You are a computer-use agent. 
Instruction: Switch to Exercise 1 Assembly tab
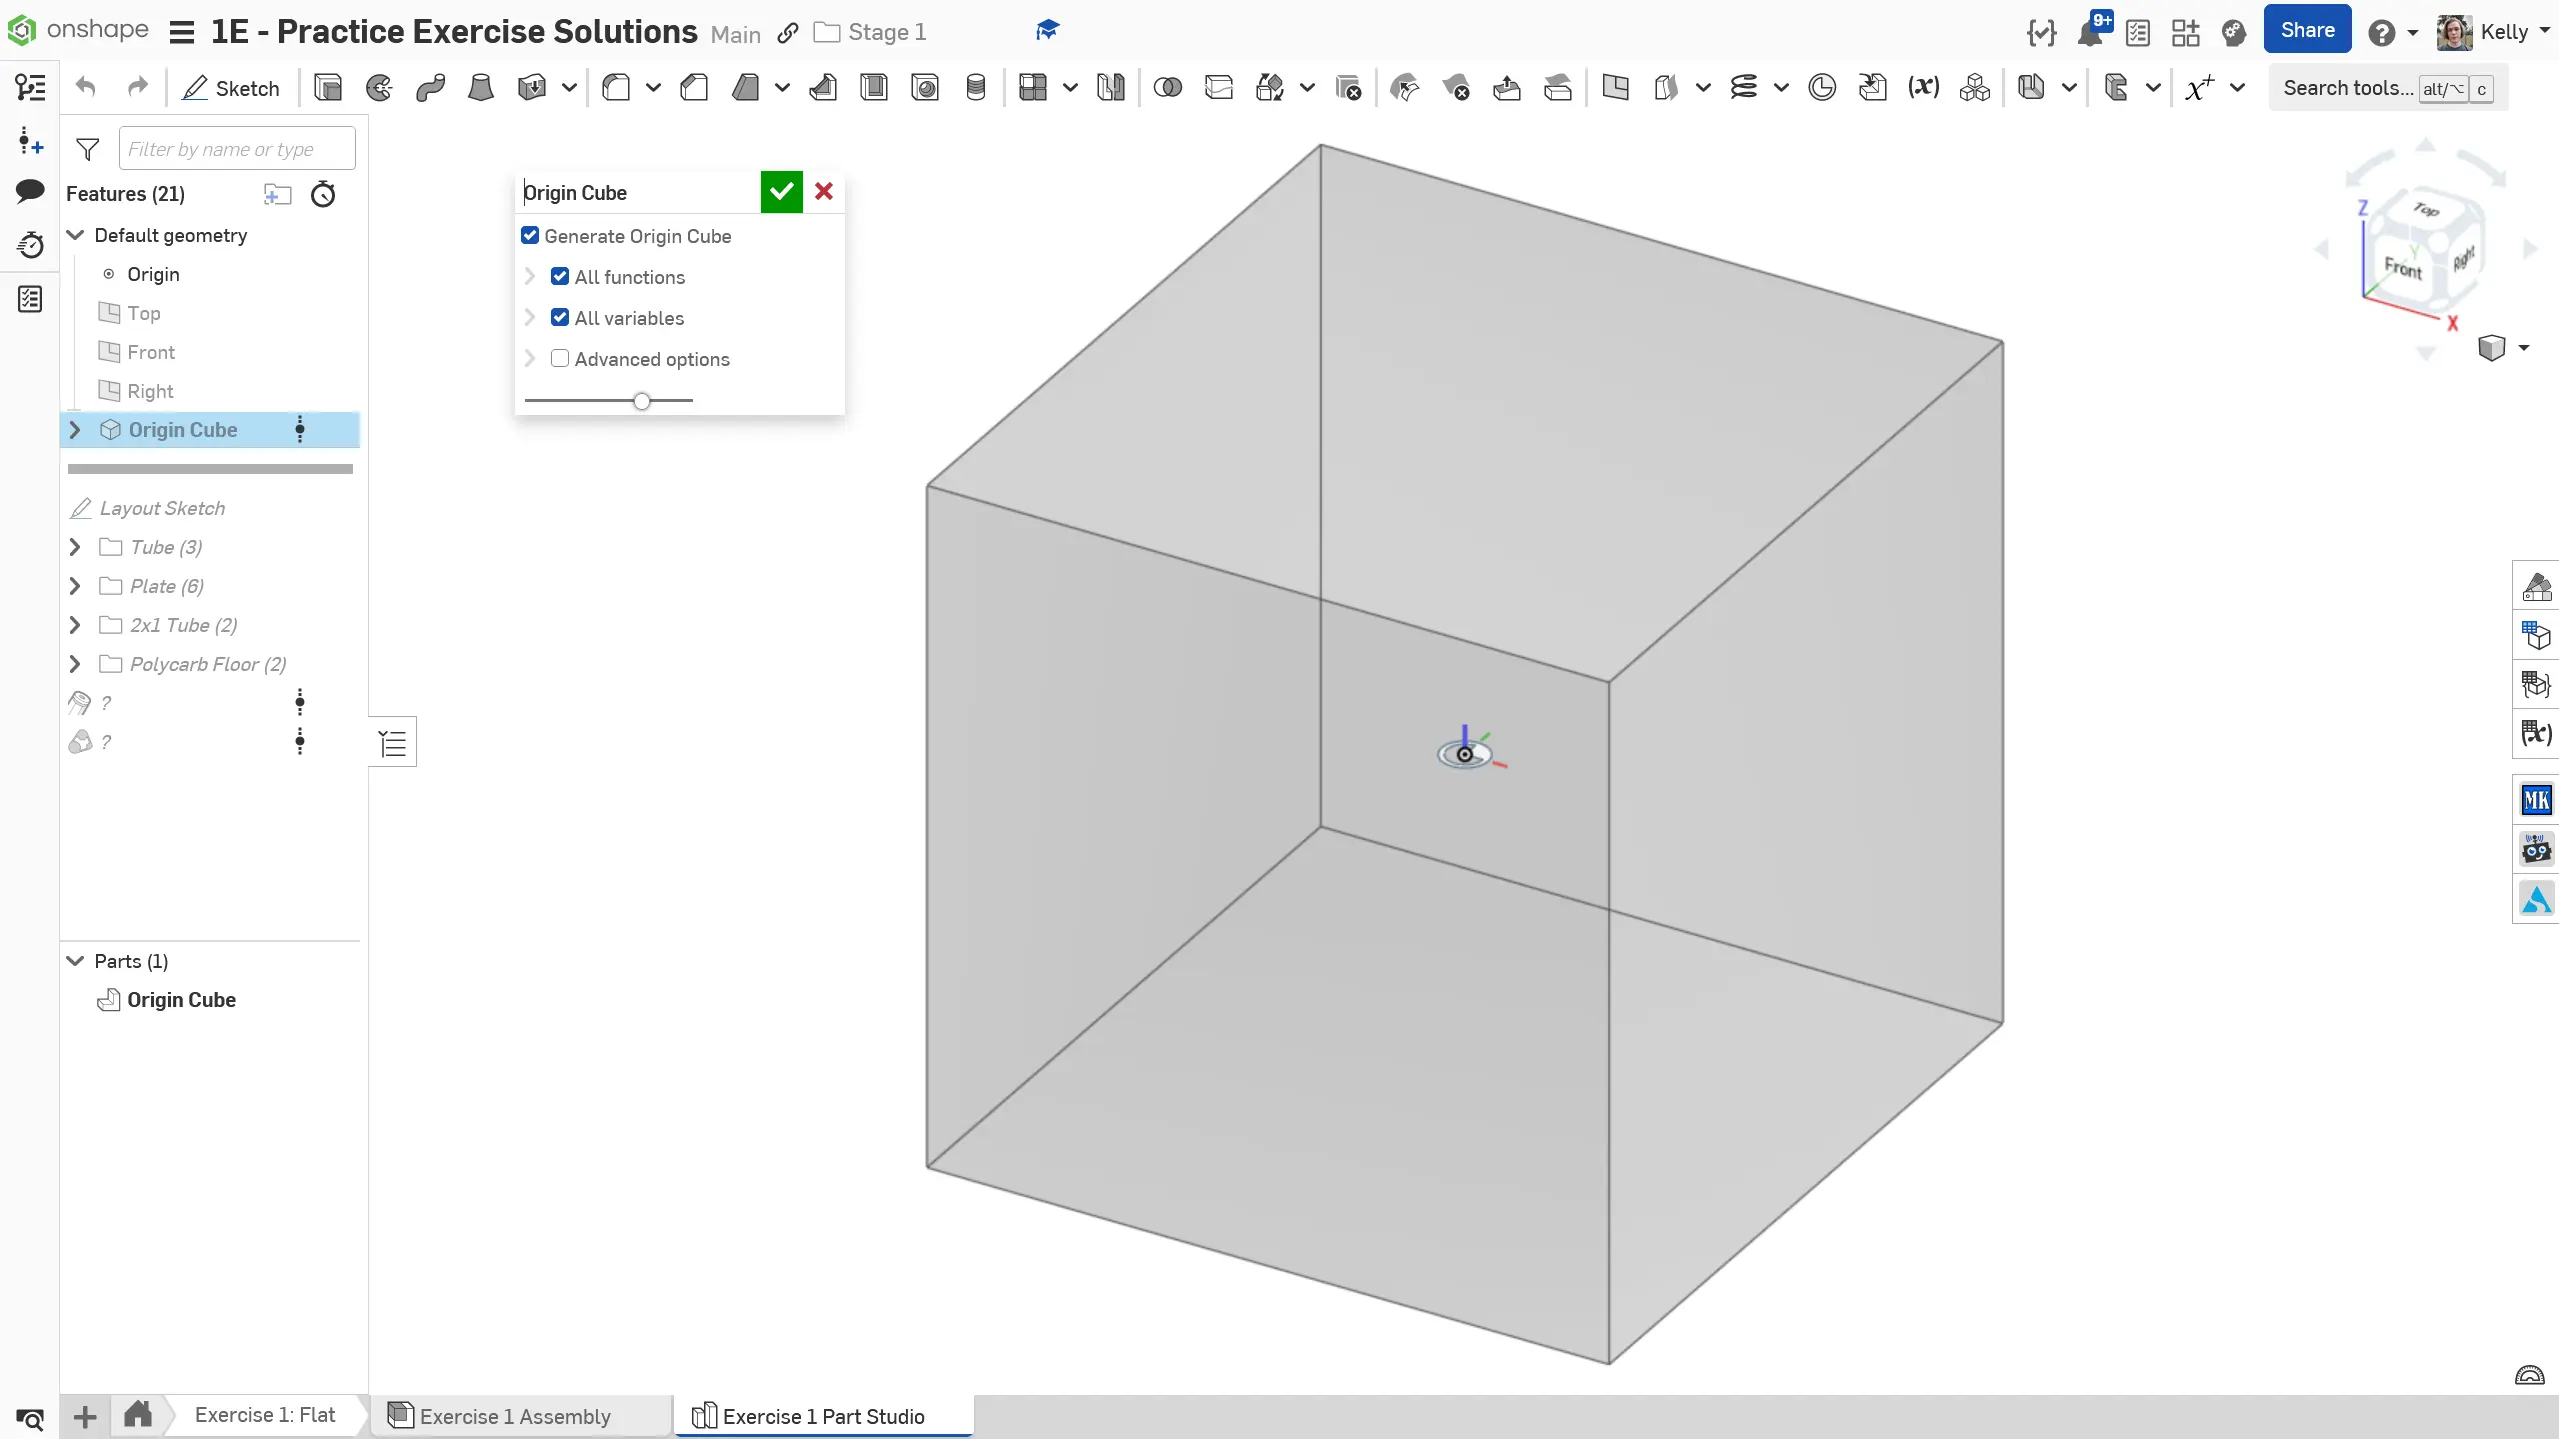coord(514,1416)
